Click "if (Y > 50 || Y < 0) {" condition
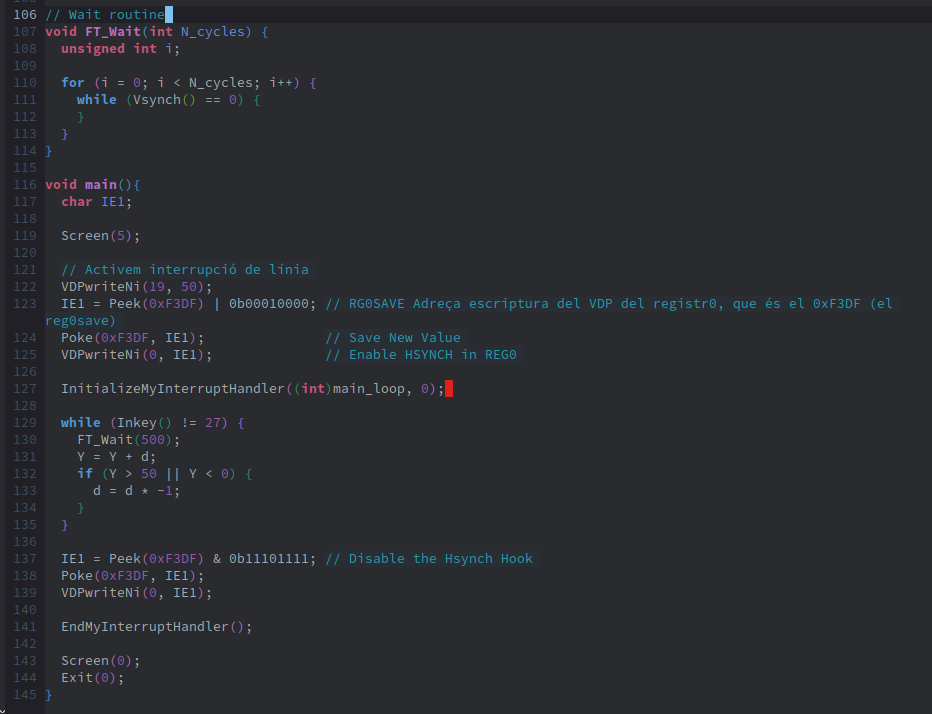The width and height of the screenshot is (932, 714). 165,474
